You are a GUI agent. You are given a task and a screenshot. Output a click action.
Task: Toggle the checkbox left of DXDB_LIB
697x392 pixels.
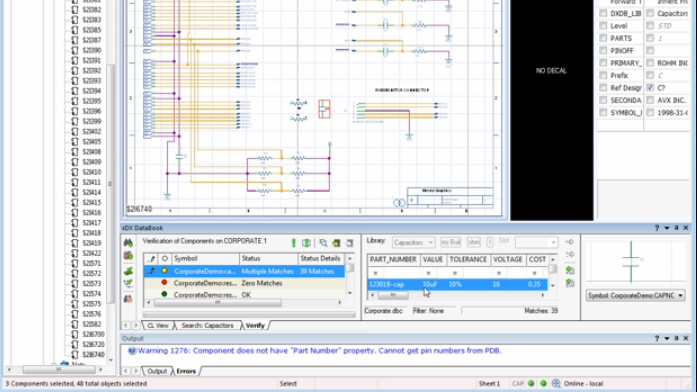(603, 13)
